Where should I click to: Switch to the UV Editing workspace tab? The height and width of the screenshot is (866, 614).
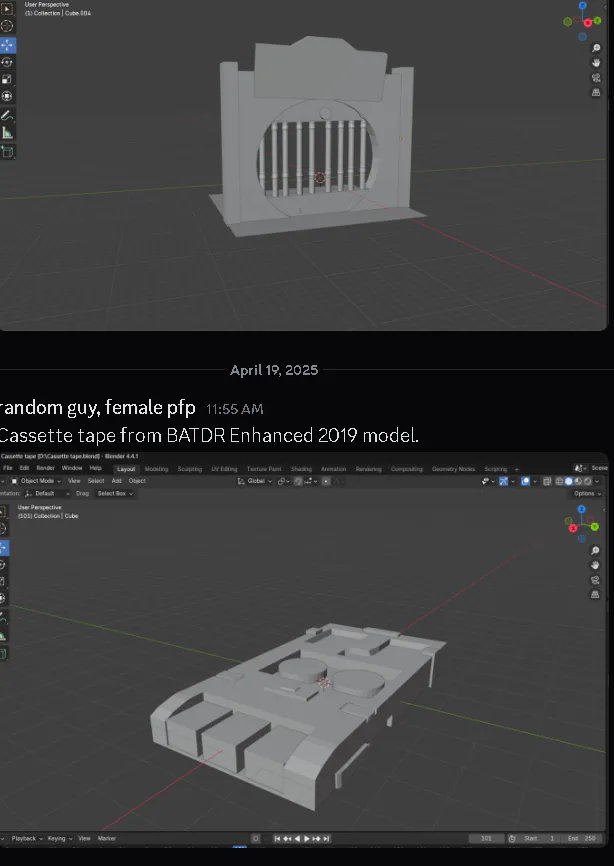point(224,469)
